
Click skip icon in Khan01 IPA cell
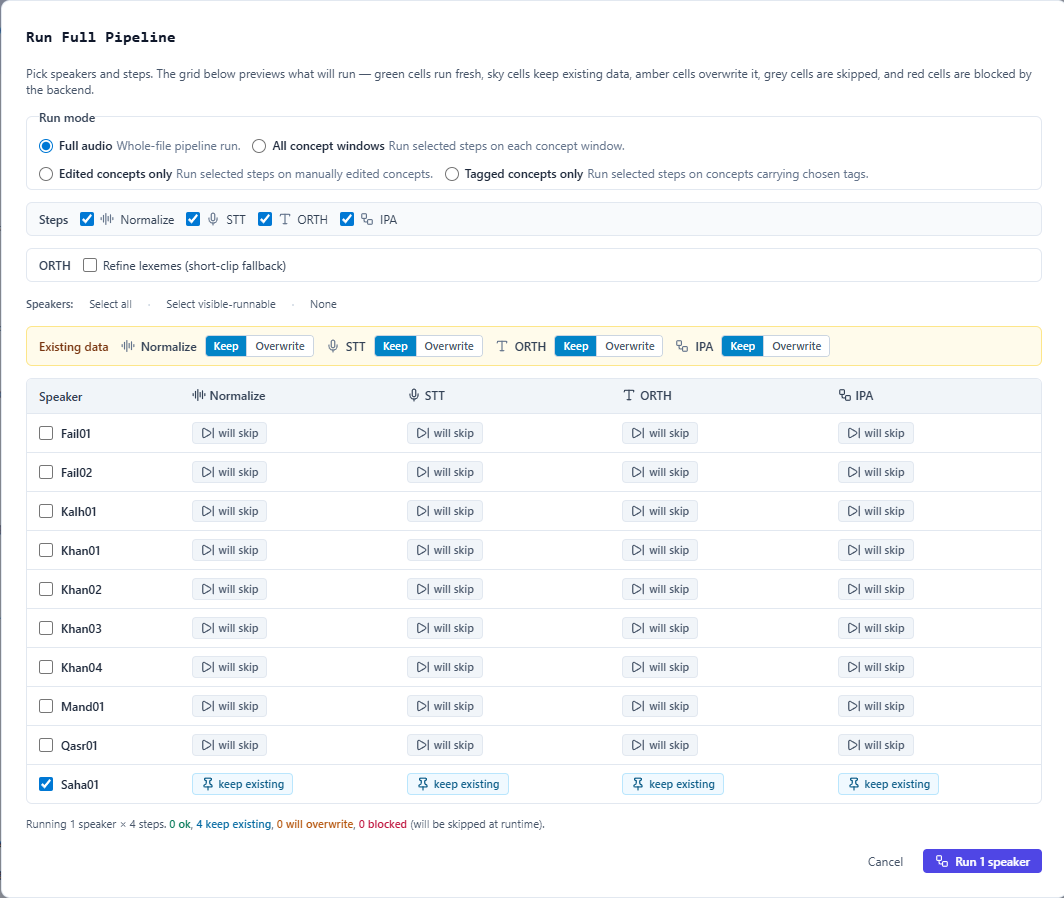click(x=854, y=550)
